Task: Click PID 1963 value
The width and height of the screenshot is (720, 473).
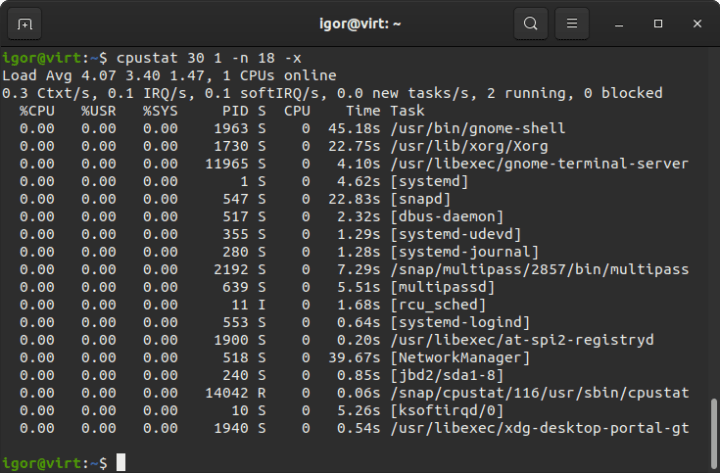Action: [x=231, y=129]
